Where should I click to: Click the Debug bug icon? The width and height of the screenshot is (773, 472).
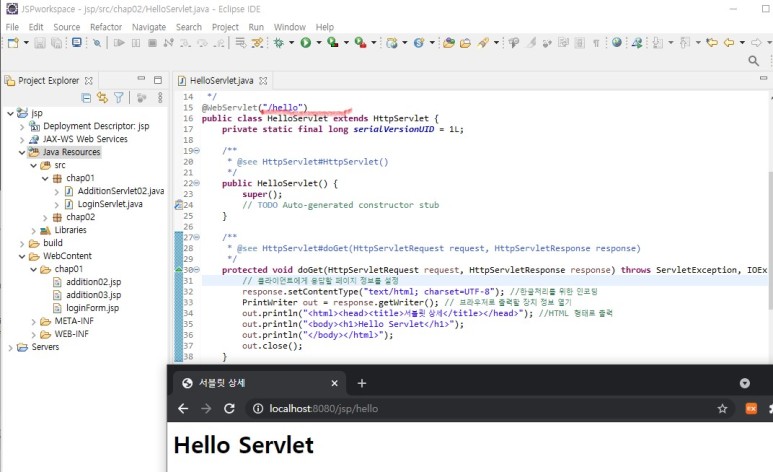[x=279, y=43]
